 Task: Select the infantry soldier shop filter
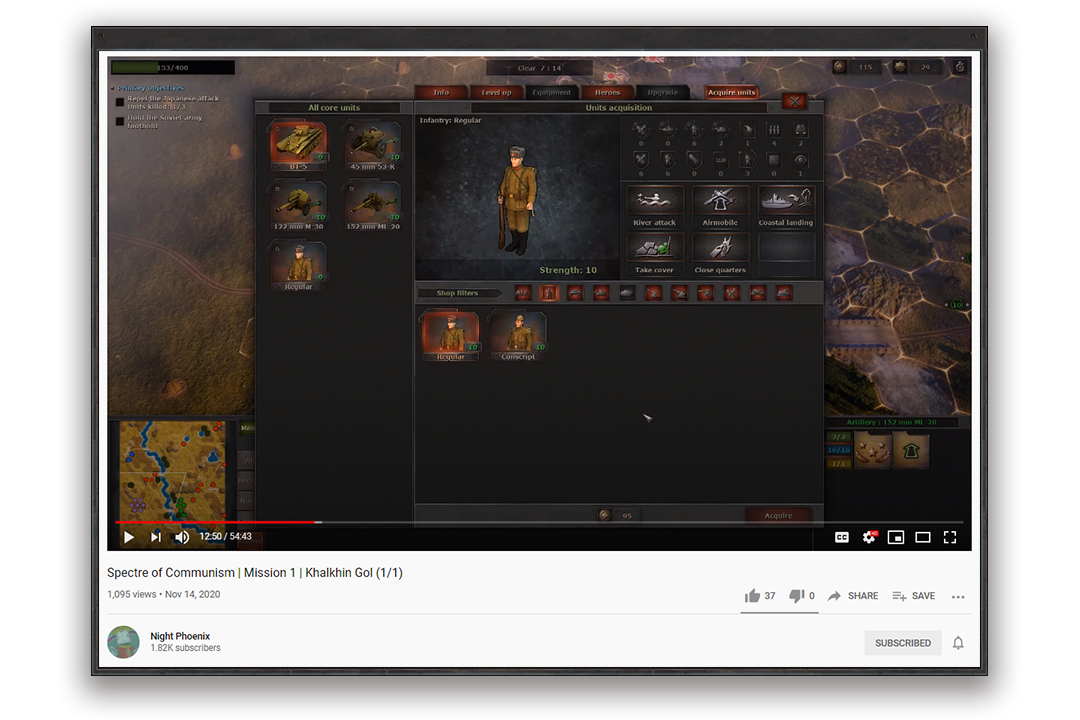tap(549, 294)
